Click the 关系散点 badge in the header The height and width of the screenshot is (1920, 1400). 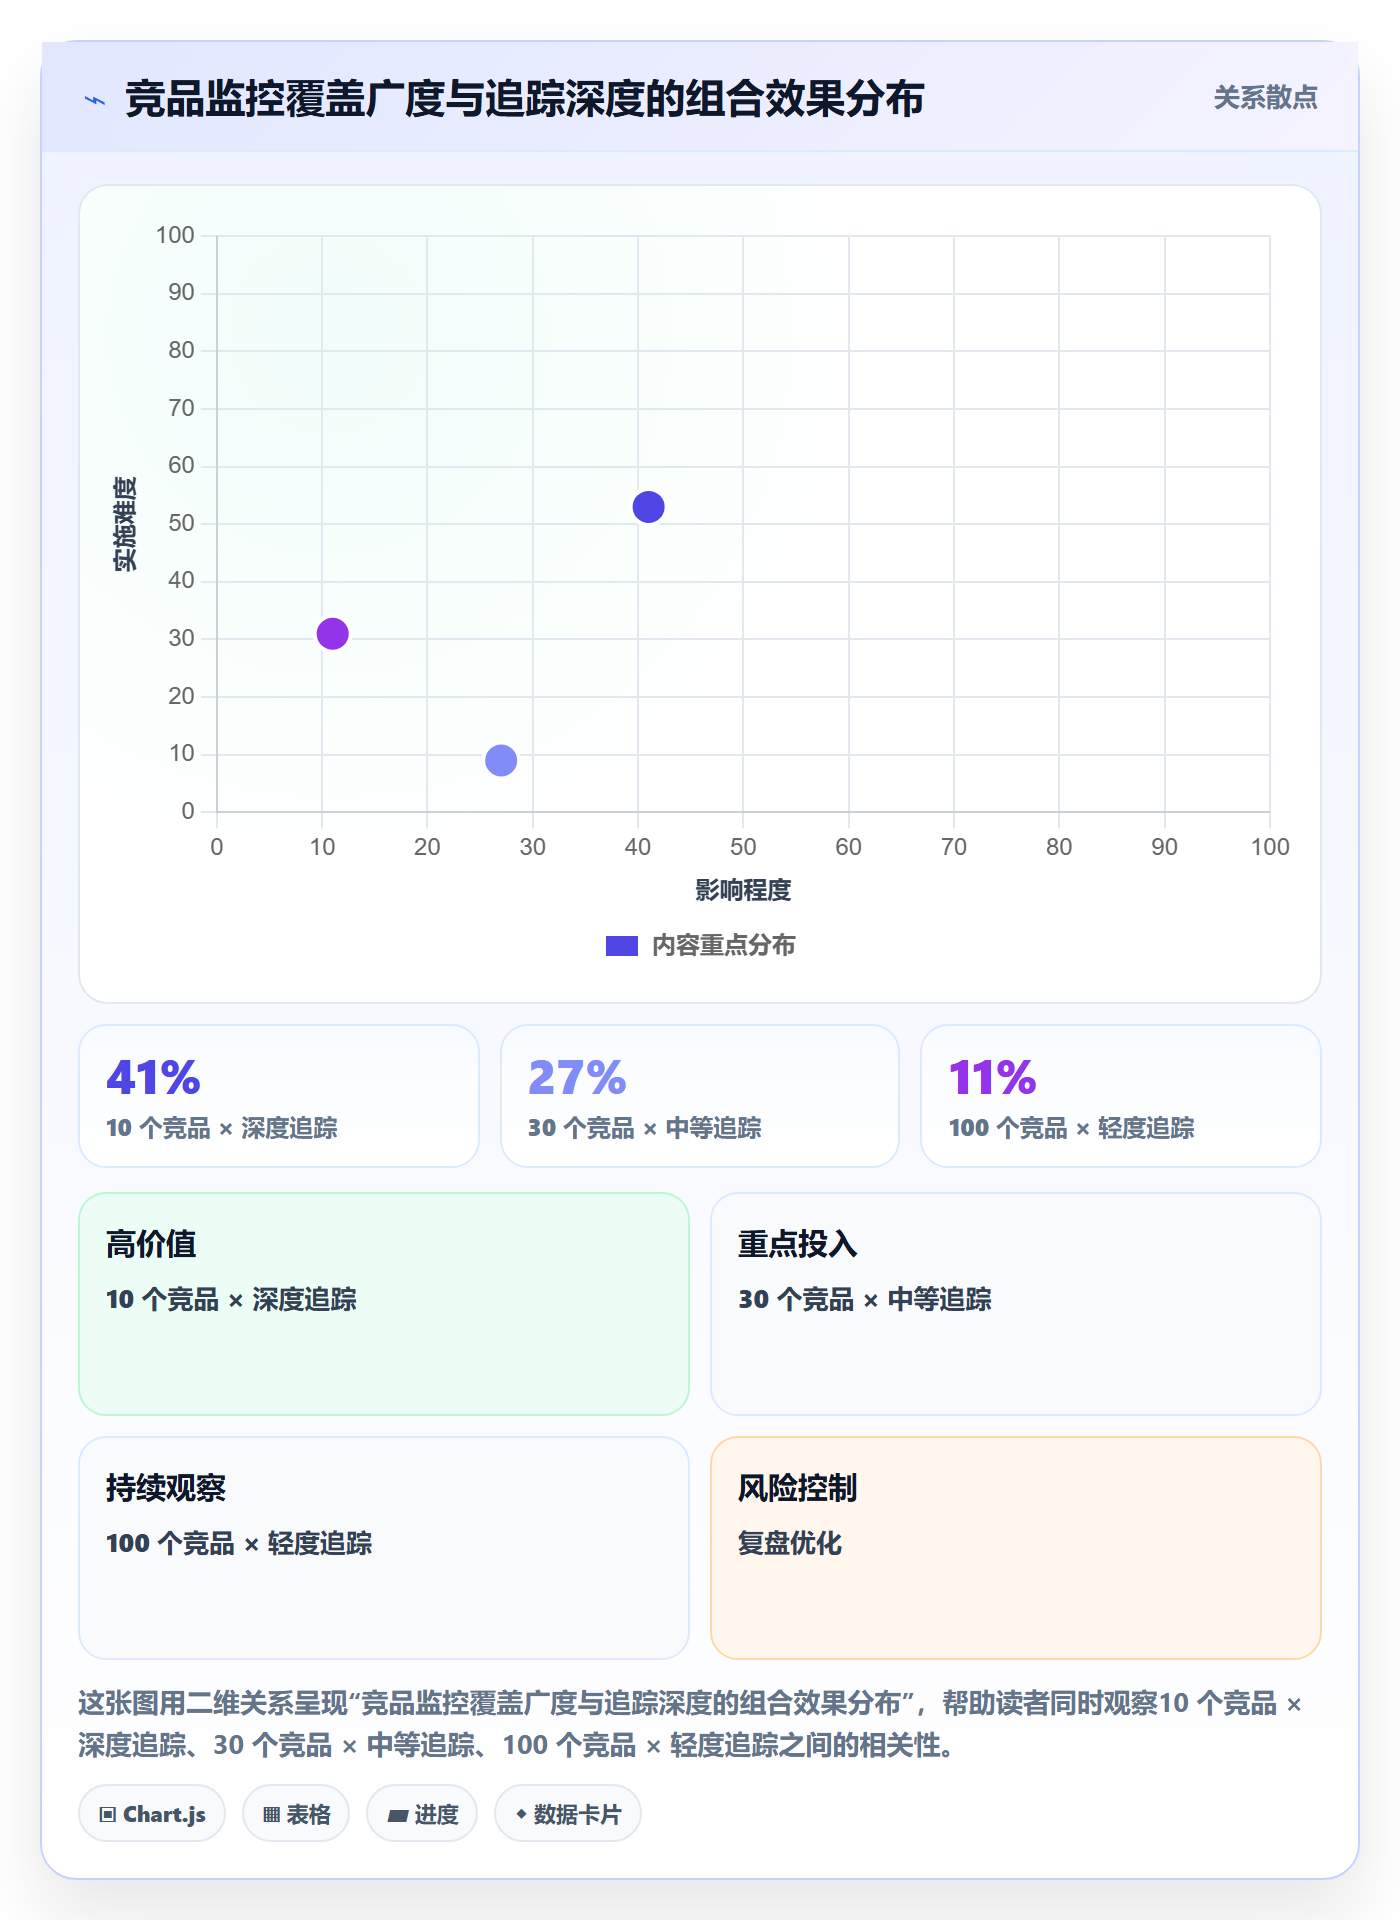pos(1265,98)
